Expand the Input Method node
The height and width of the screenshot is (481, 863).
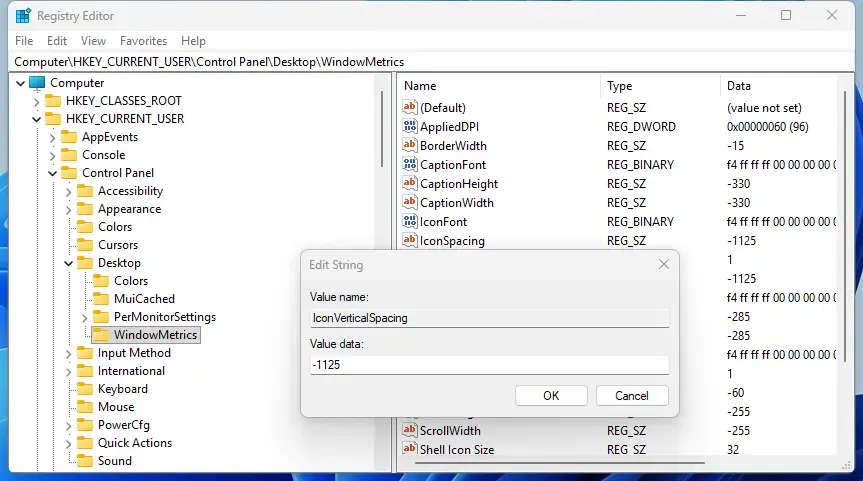tap(68, 353)
